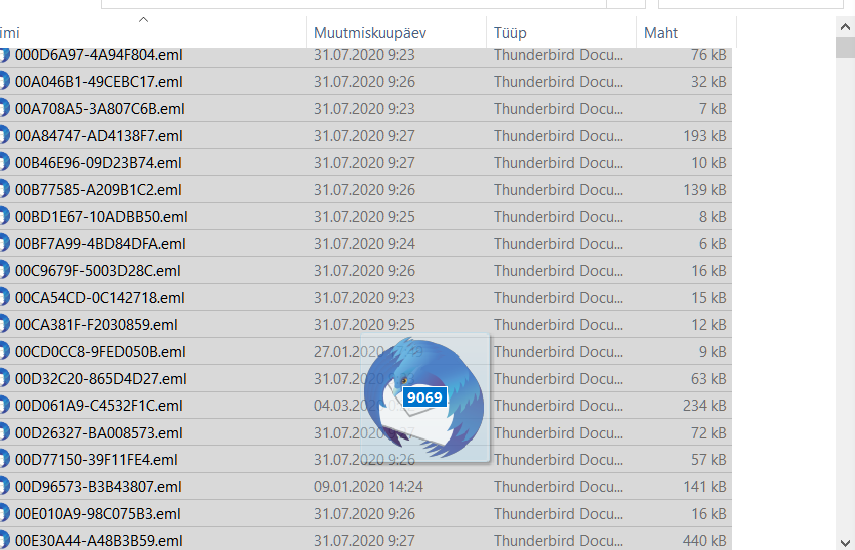Select file 000D6A97-4A94F804.eml
This screenshot has width=855, height=550.
click(99, 55)
